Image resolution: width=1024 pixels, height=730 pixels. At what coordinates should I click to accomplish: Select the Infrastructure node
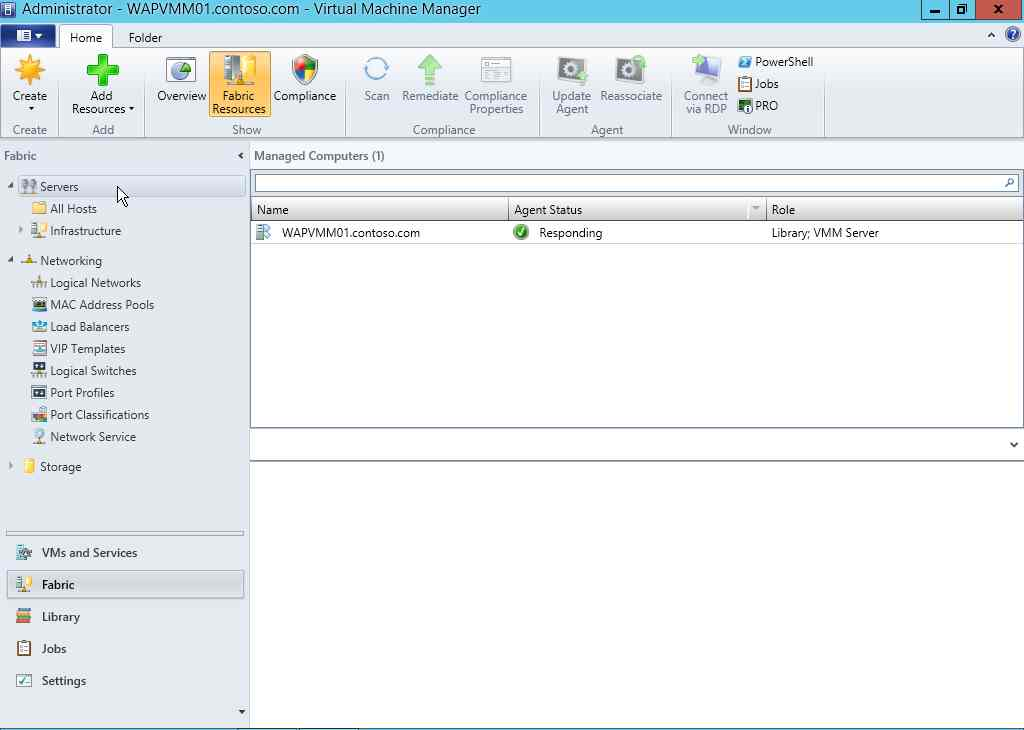[76, 231]
